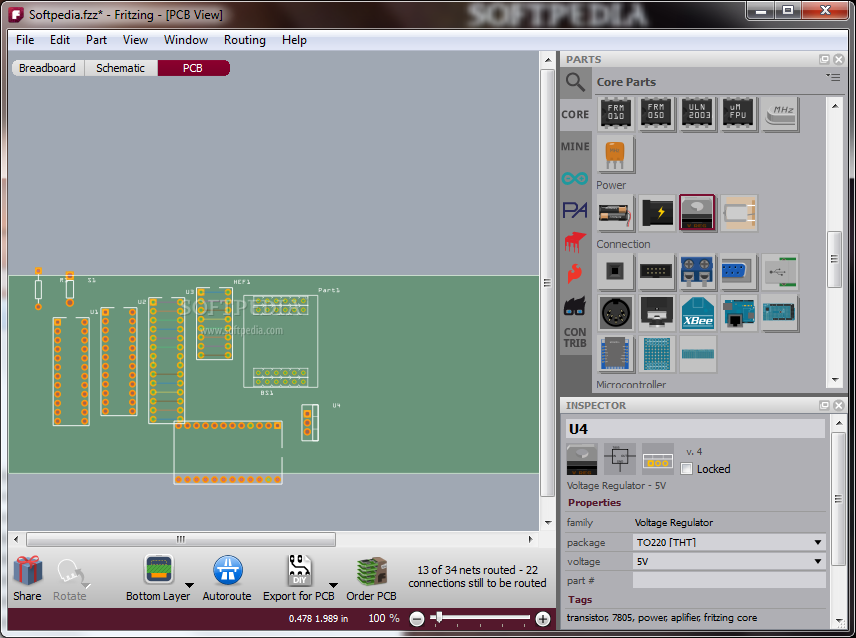Choose the blue screw terminal part

(x=697, y=271)
